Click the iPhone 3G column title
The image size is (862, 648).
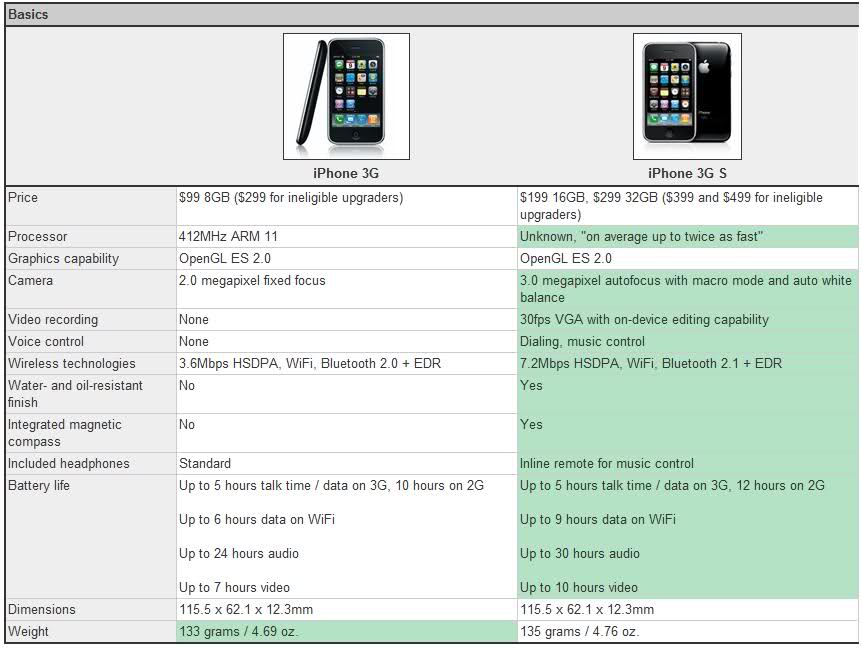(x=346, y=174)
